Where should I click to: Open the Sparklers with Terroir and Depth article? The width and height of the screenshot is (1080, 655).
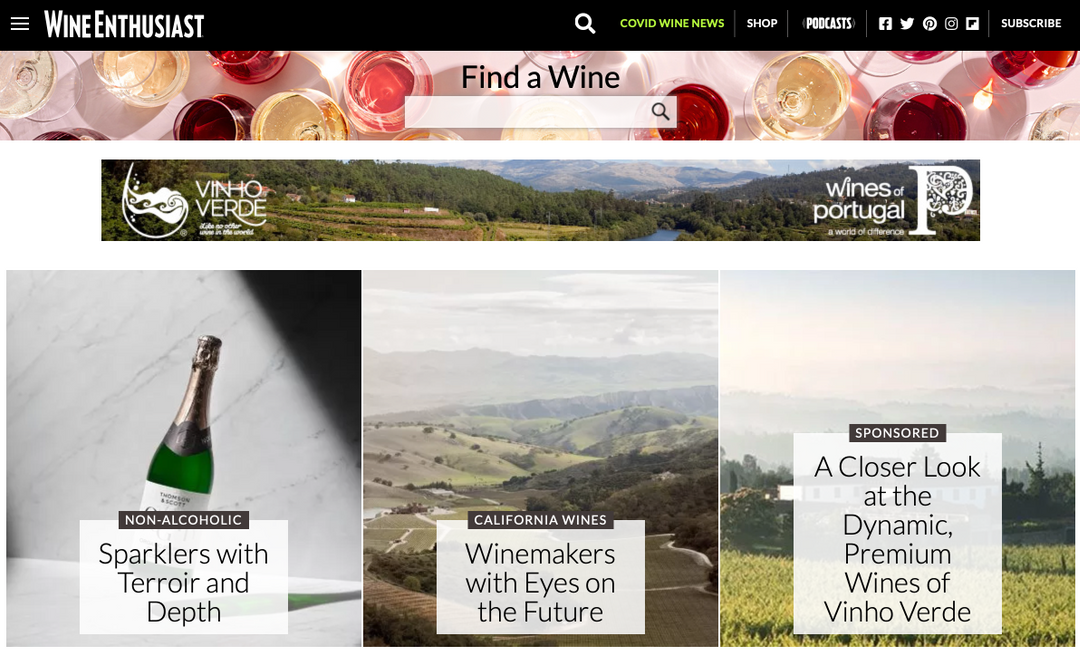[x=183, y=583]
